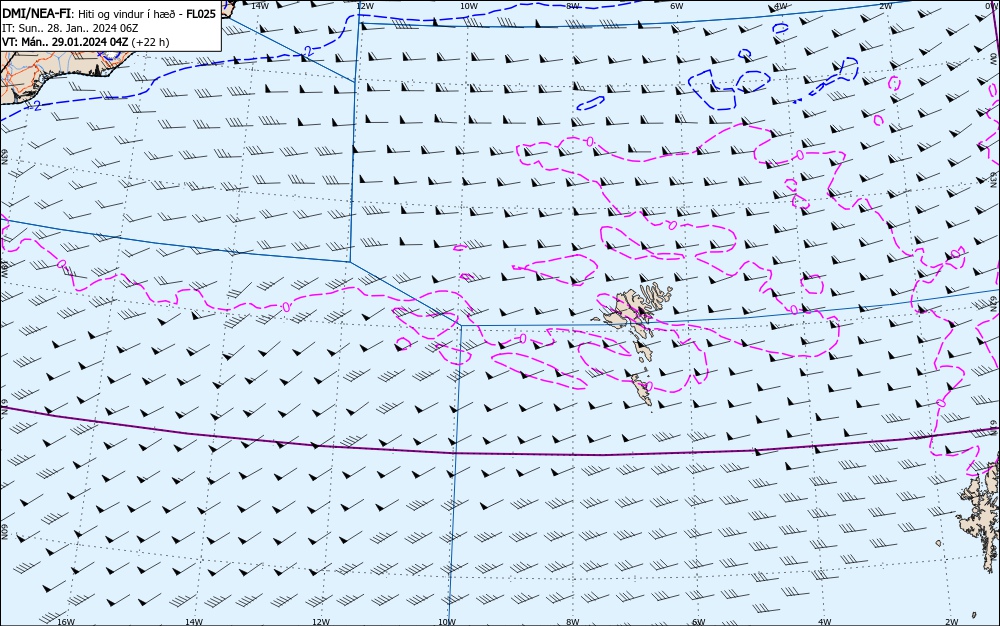Screen dimensions: 1000x626
Task: Click the initial time line 'IT: Sun.. 28. Jan.. 2024 06Z'
Action: (70, 28)
